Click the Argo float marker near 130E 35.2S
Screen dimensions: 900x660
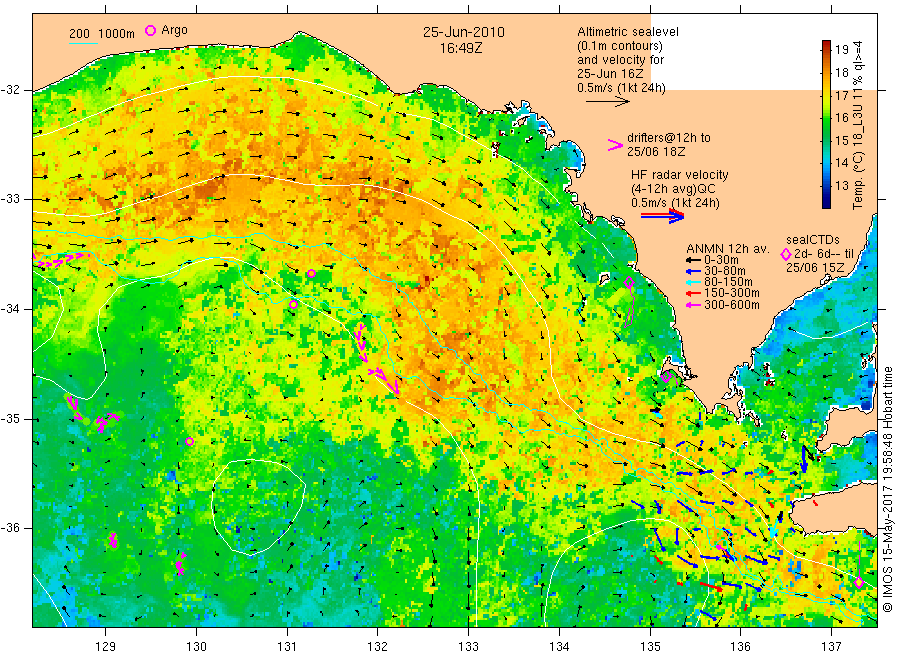pos(189,441)
